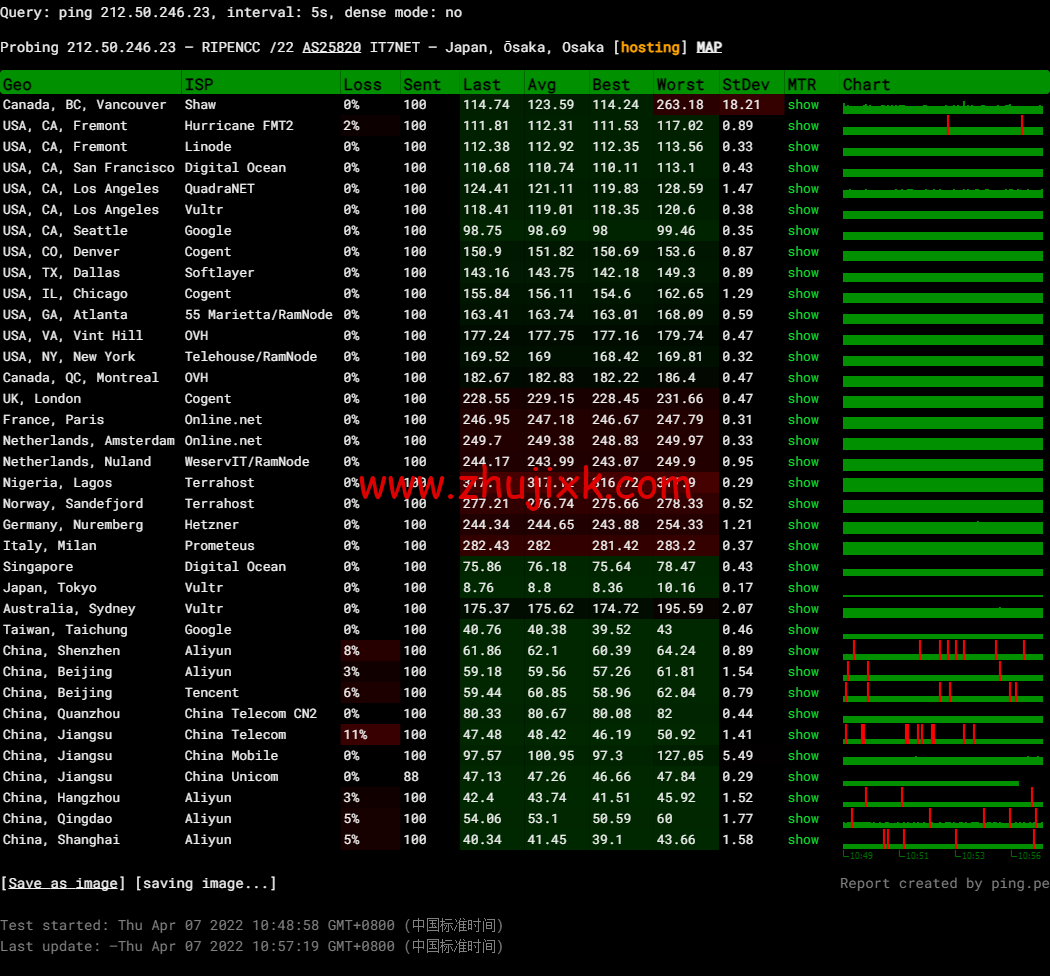The image size is (1050, 976).
Task: Show MTR for UK London Cogent
Action: (x=803, y=399)
